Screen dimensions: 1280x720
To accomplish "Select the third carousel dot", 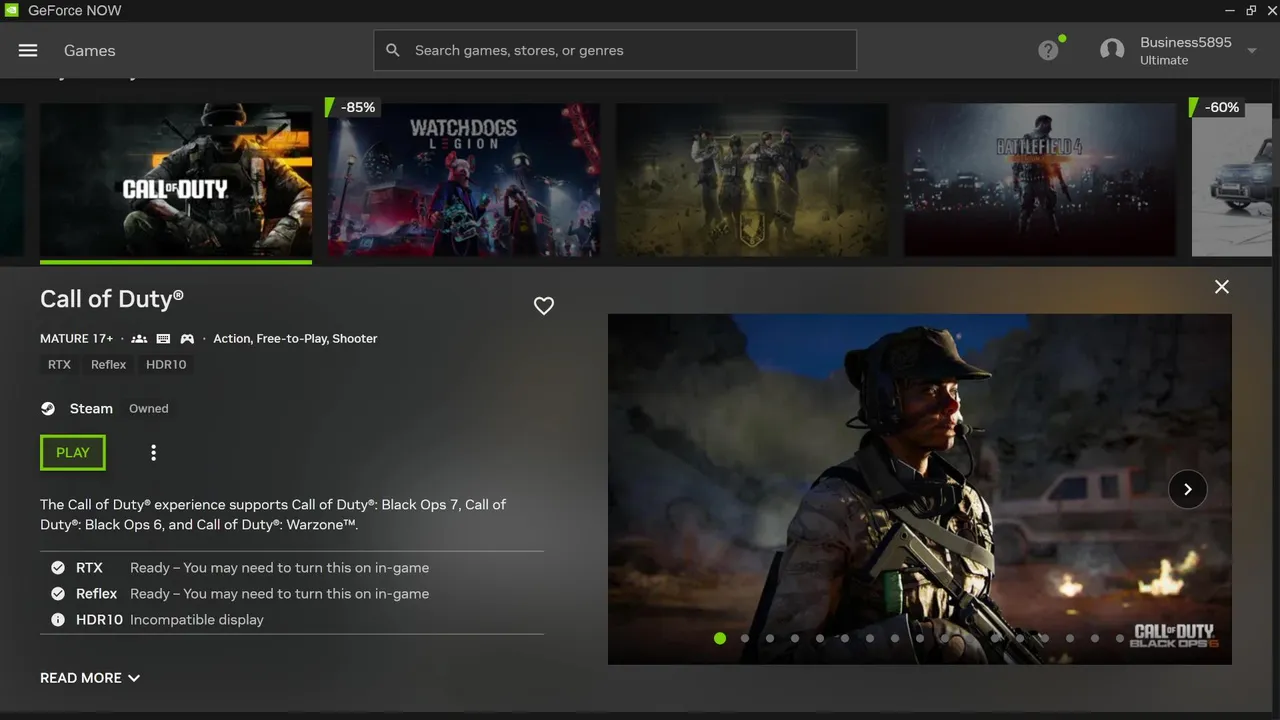I will [x=770, y=638].
